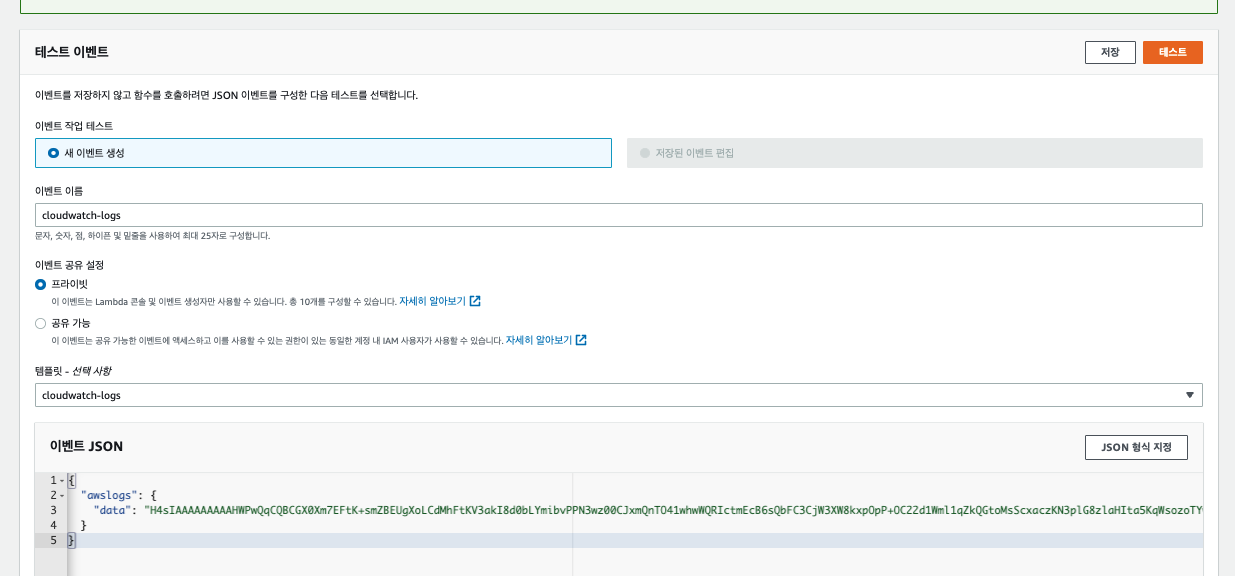Image resolution: width=1235 pixels, height=576 pixels.
Task: Click the base64 data string value
Action: (674, 510)
